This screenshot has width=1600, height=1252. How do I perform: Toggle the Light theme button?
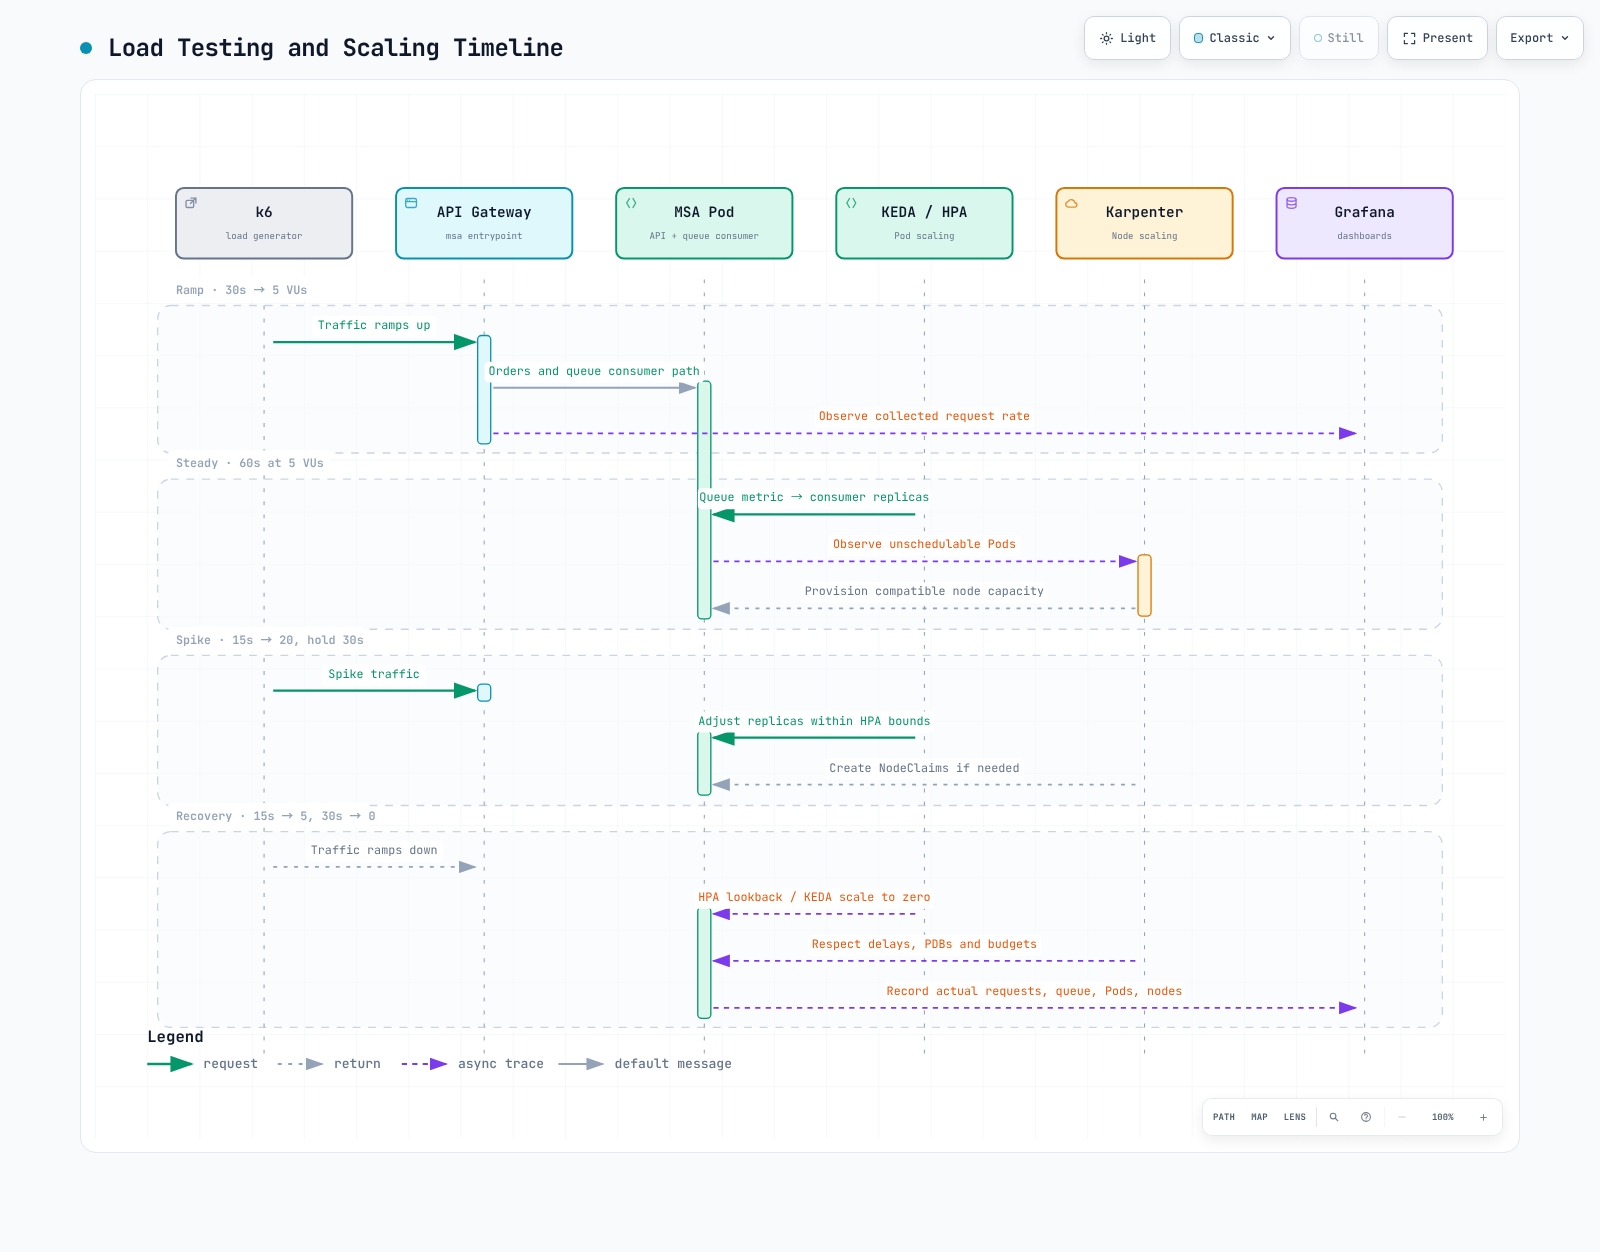(x=1127, y=38)
